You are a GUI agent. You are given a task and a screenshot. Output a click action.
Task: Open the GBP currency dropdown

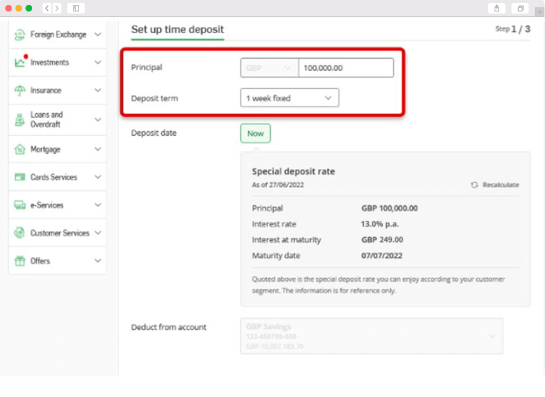pyautogui.click(x=269, y=68)
